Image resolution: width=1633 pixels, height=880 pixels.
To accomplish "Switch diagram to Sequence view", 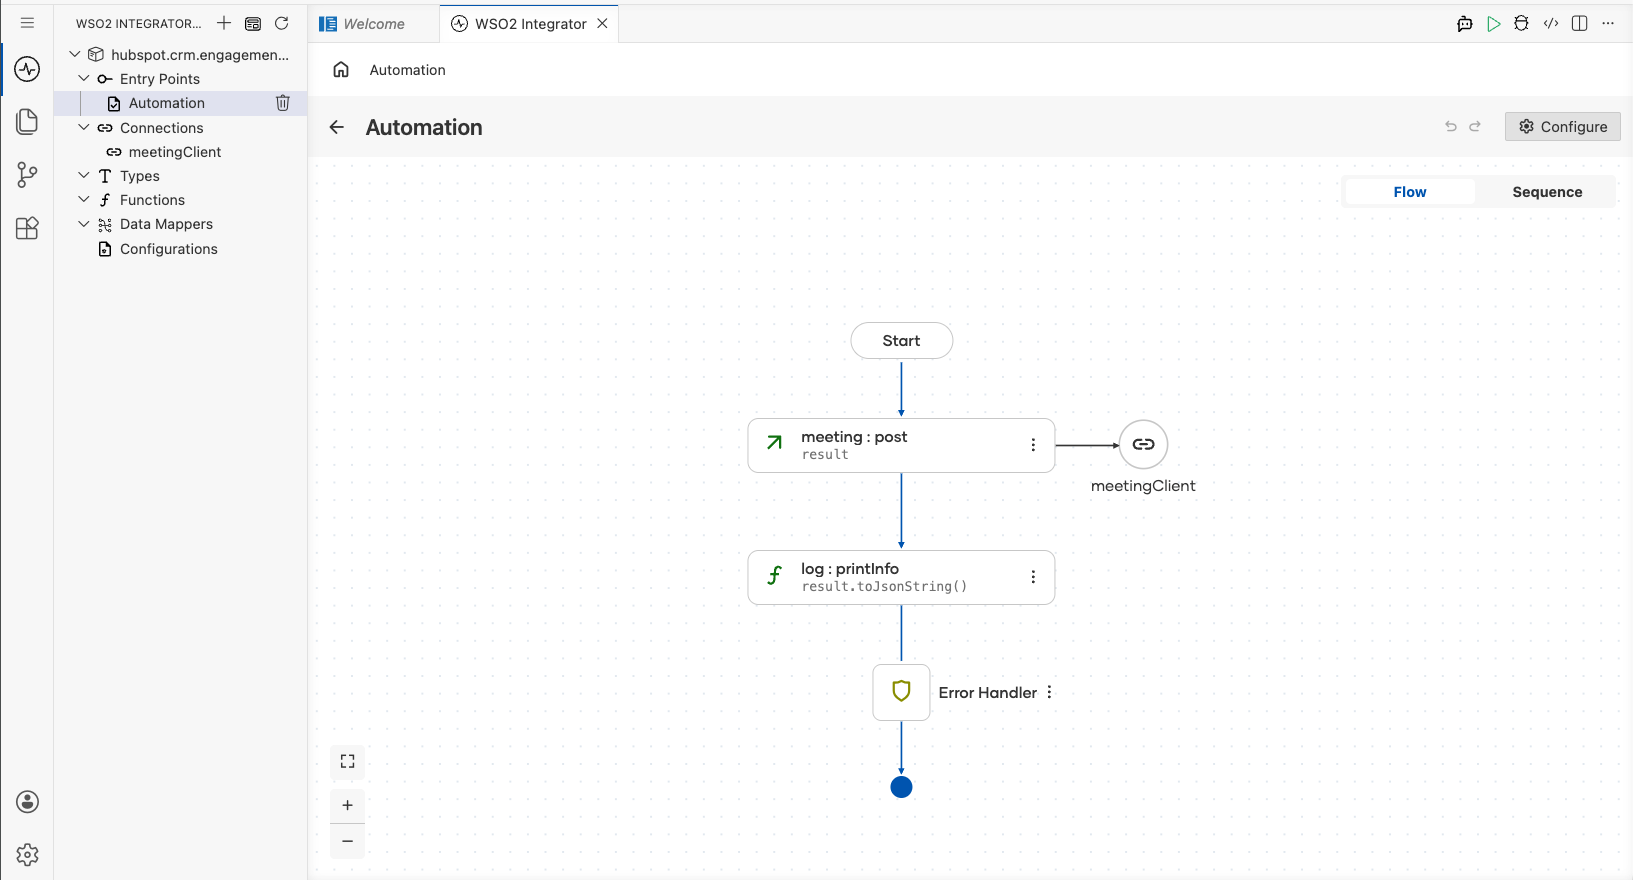I will click(1547, 192).
